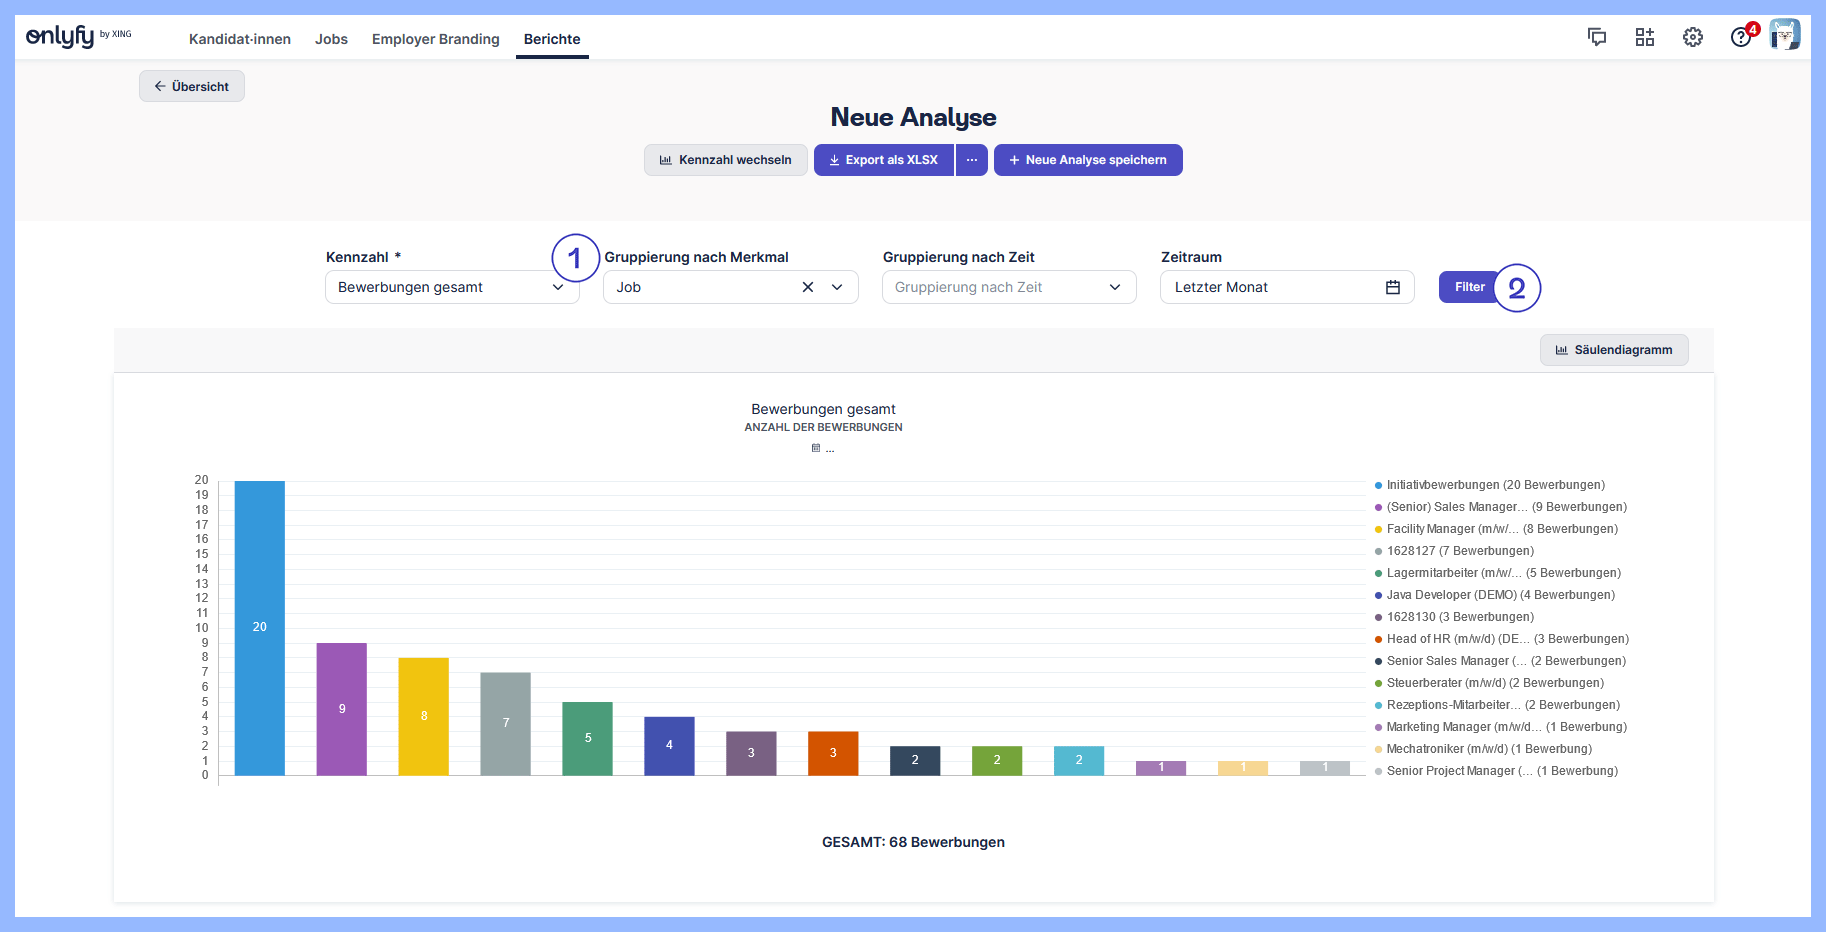Toggle Initiativbewerbungen legend entry

1495,485
